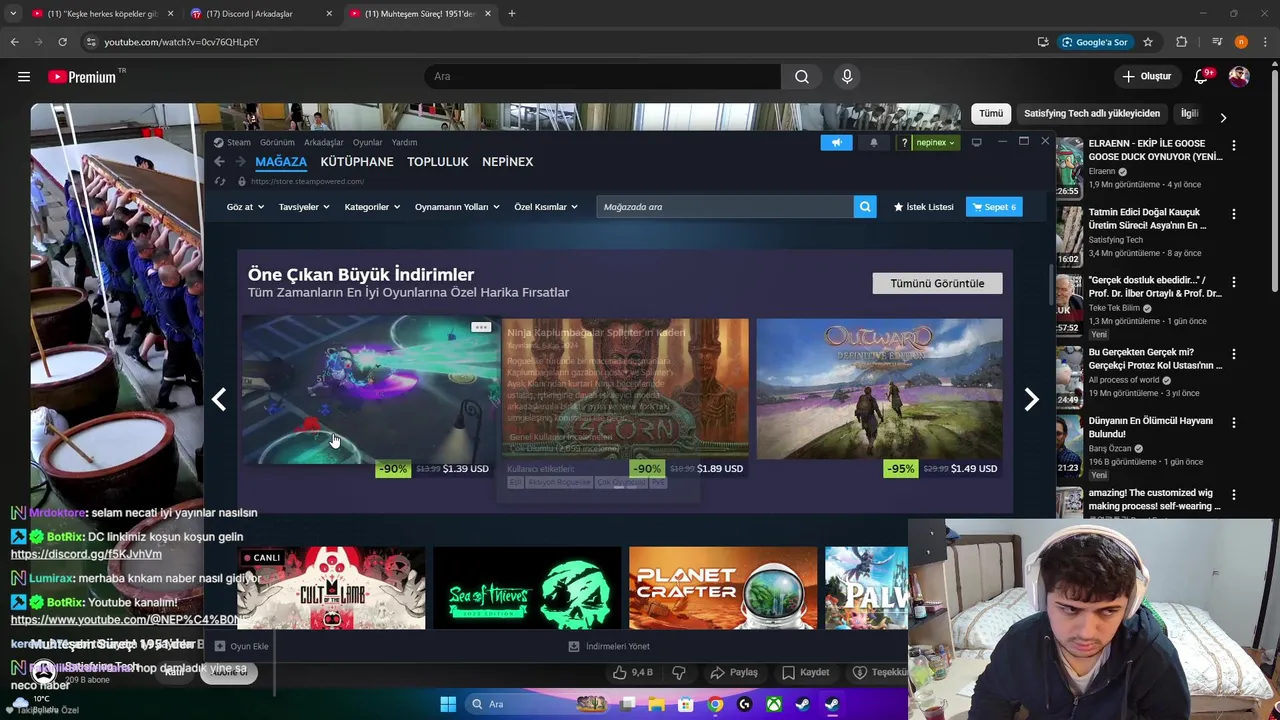Start YouTube voice search with microphone

[847, 76]
